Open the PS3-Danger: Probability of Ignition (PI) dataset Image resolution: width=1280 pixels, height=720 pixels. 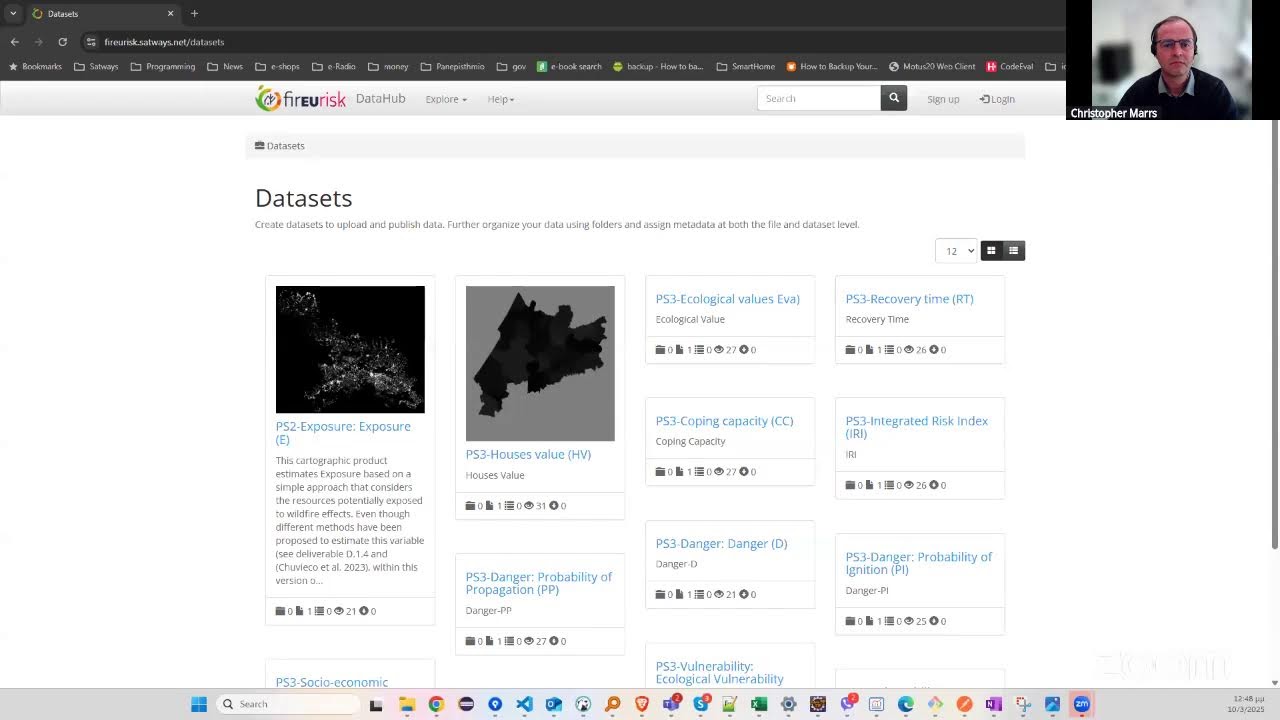pyautogui.click(x=919, y=563)
